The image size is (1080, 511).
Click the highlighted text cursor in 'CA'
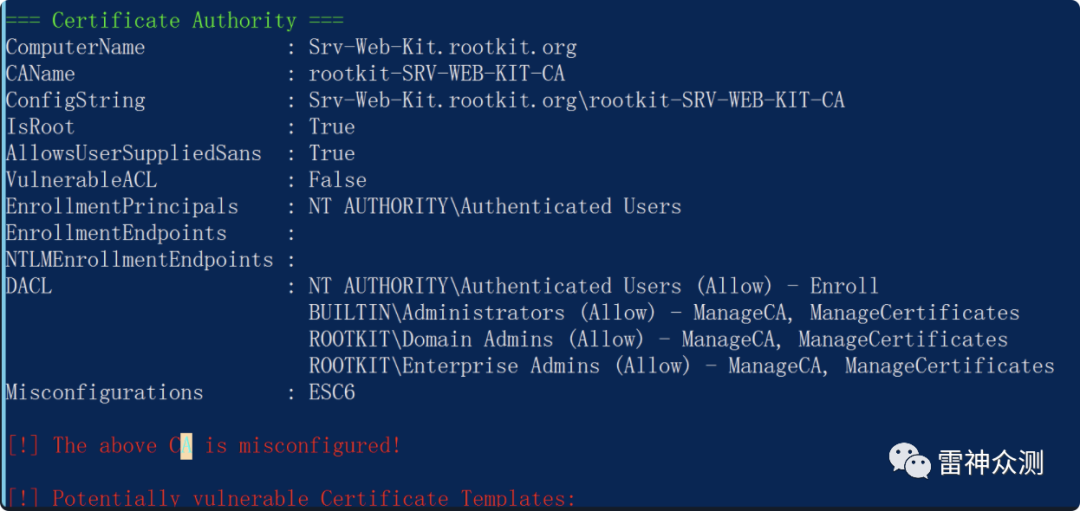(186, 446)
